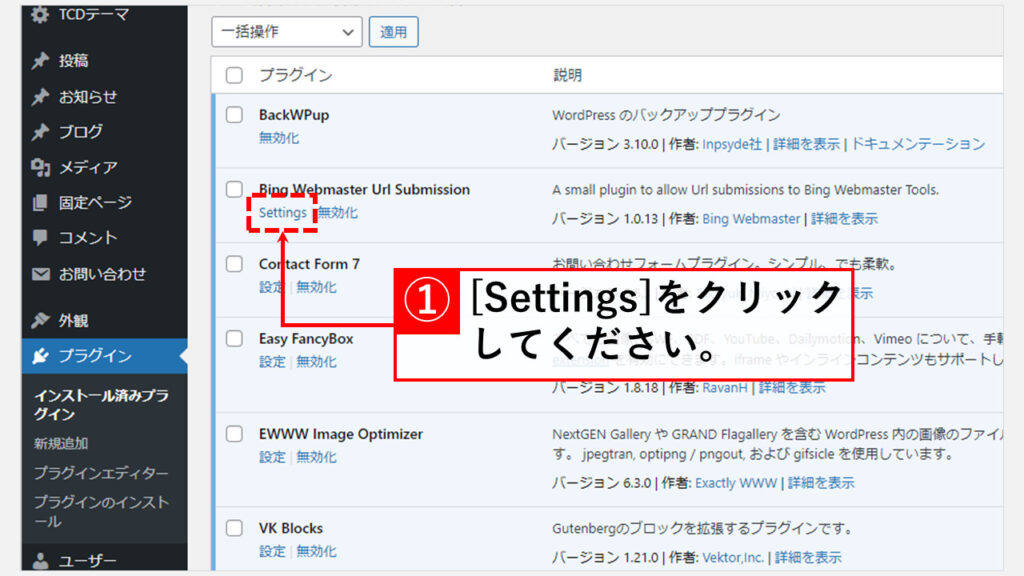Click the プラグイン column header

tap(296, 75)
